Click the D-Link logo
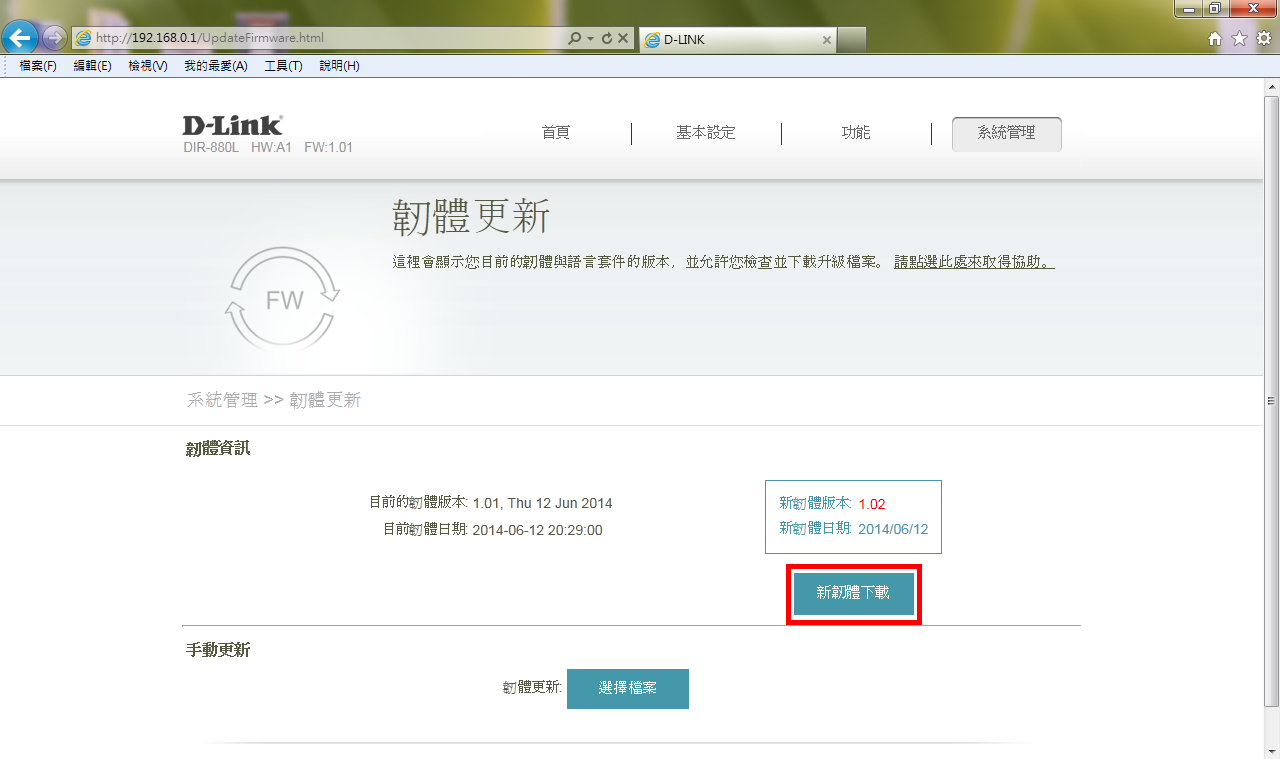The image size is (1280, 759). [232, 125]
